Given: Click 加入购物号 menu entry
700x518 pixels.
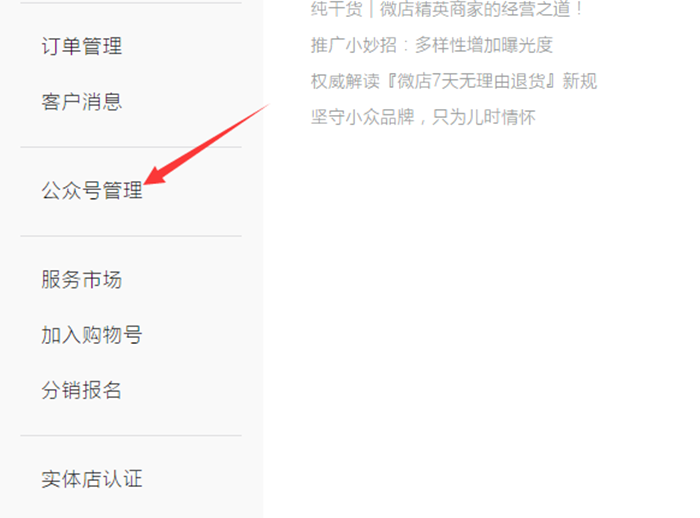Looking at the screenshot, I should (92, 335).
